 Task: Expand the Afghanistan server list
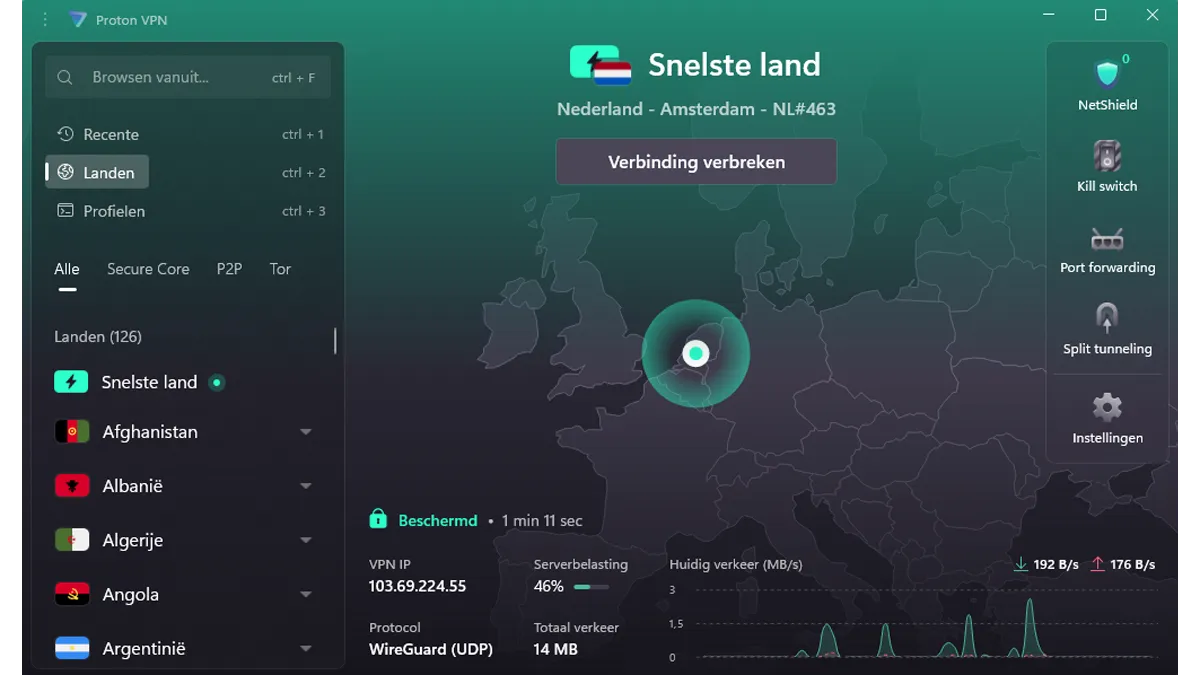pos(305,431)
